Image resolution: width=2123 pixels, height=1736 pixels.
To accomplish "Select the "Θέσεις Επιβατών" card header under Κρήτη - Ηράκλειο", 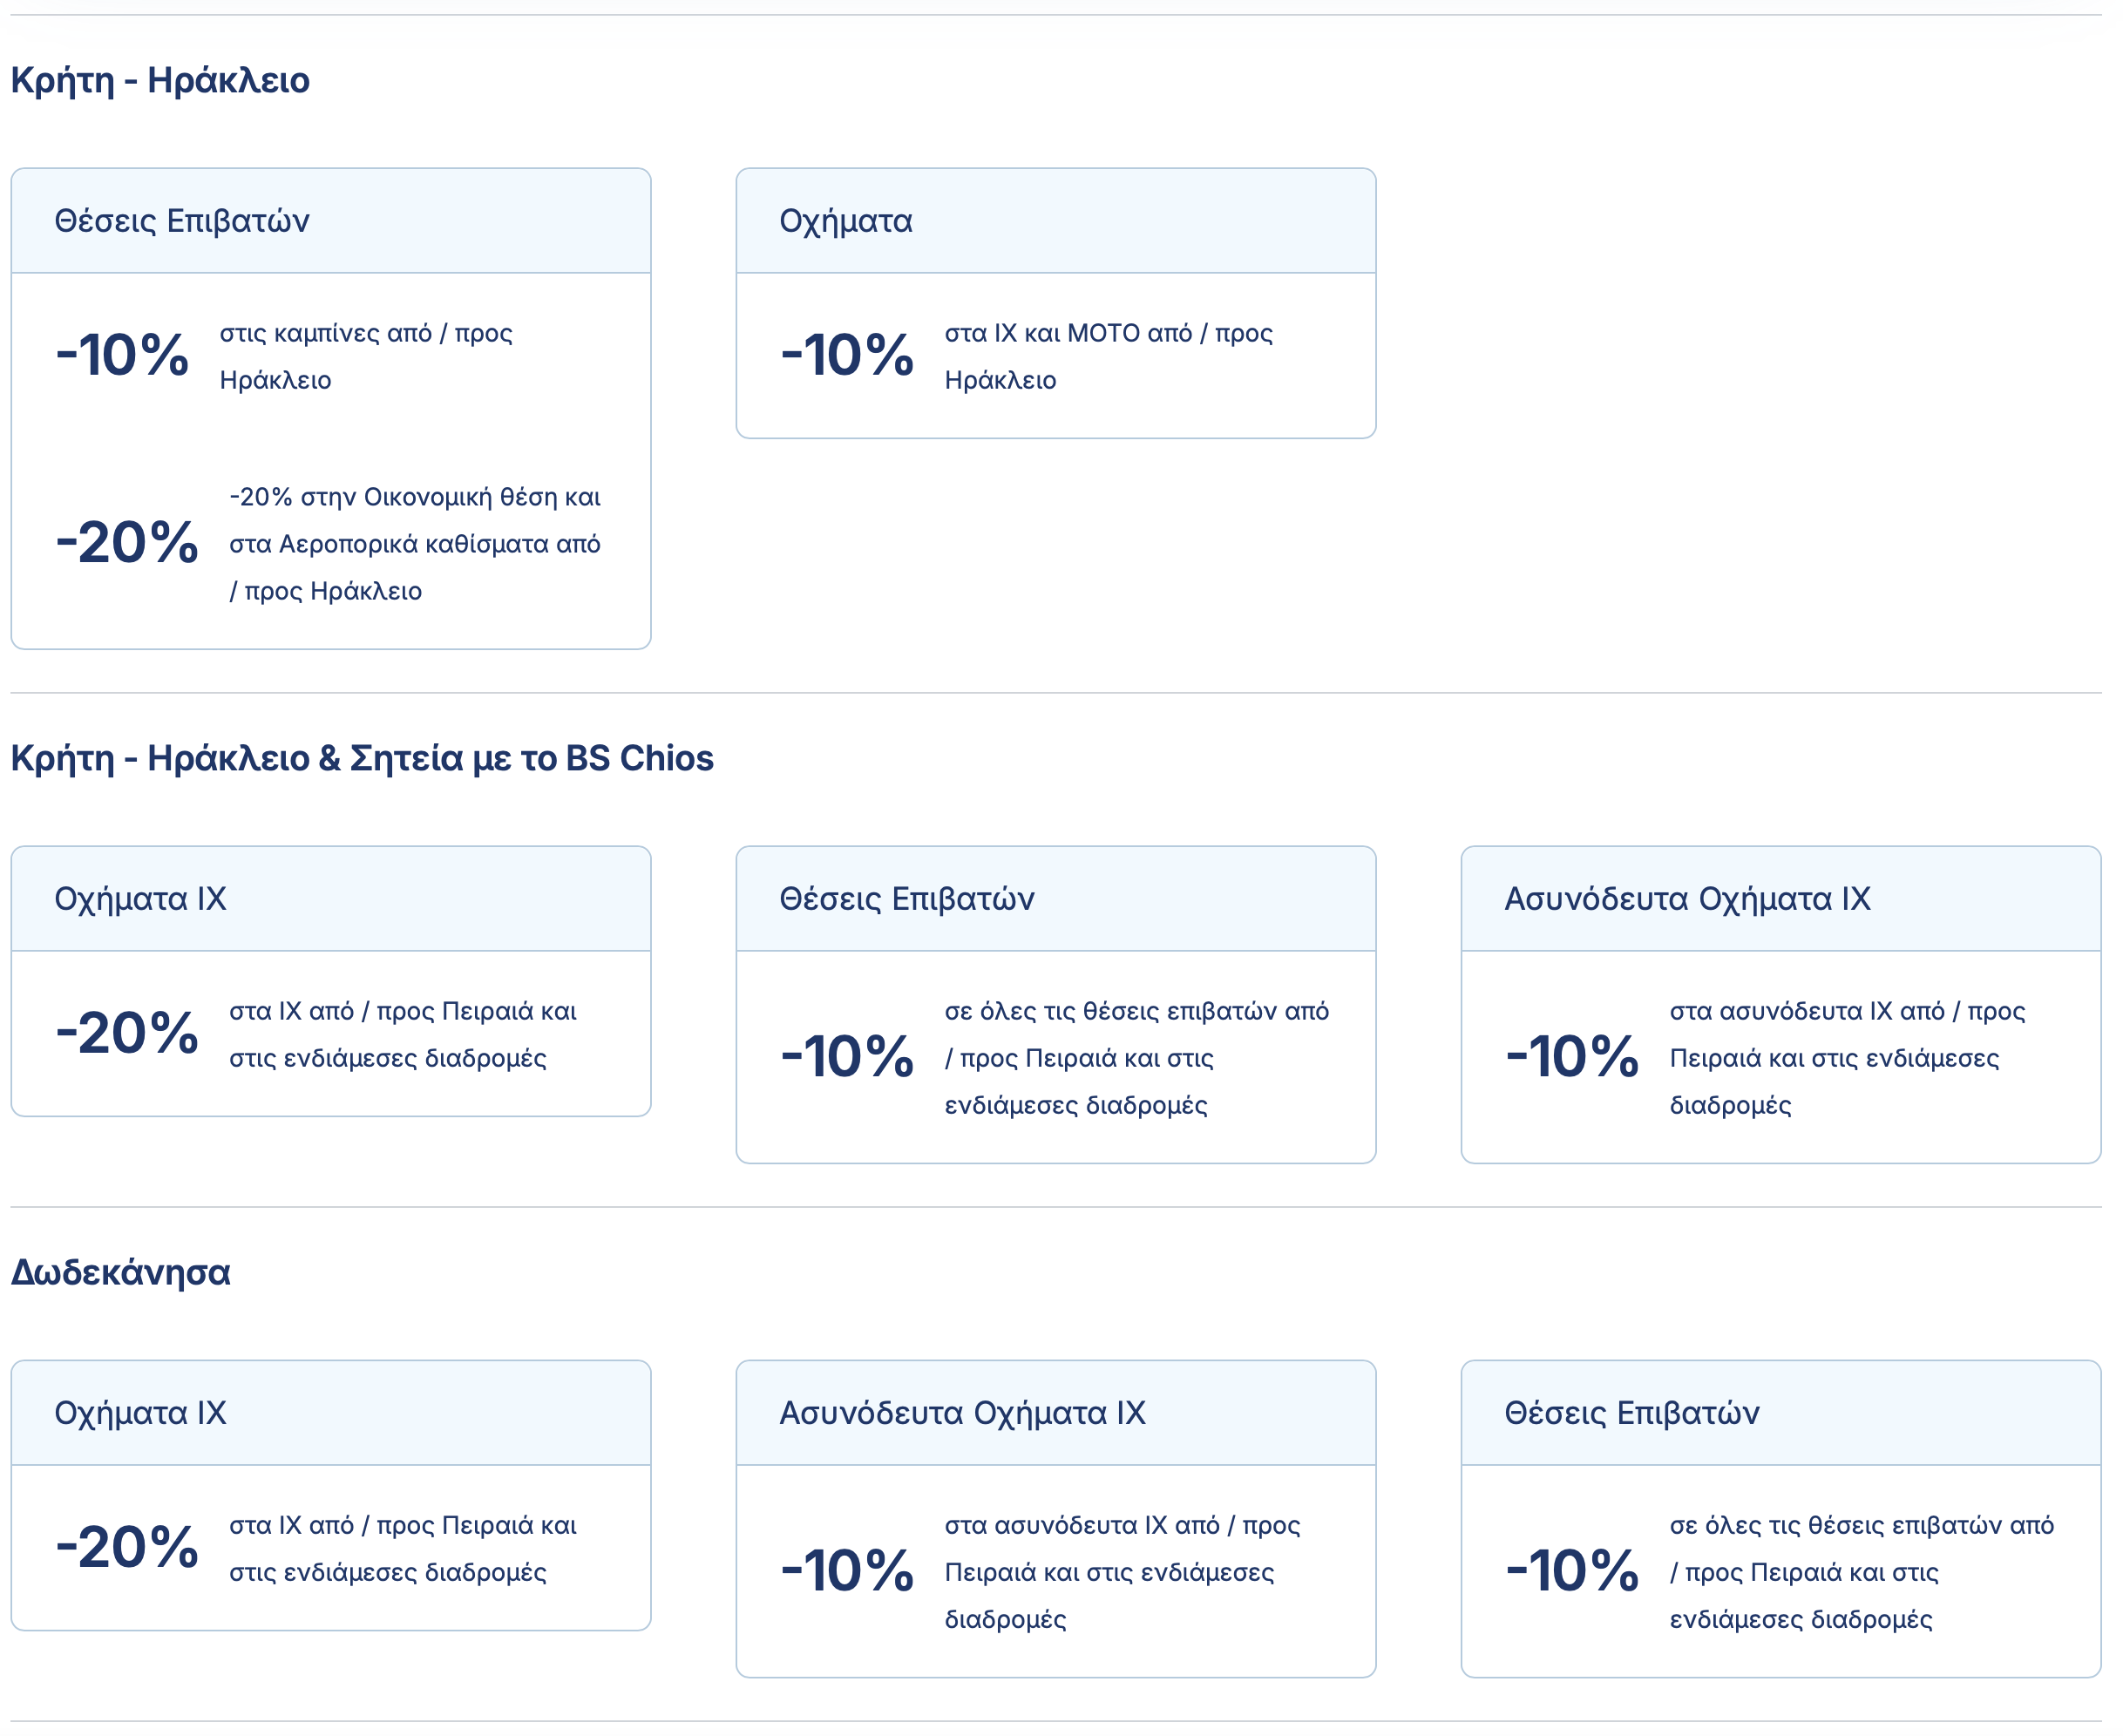I will pos(182,221).
